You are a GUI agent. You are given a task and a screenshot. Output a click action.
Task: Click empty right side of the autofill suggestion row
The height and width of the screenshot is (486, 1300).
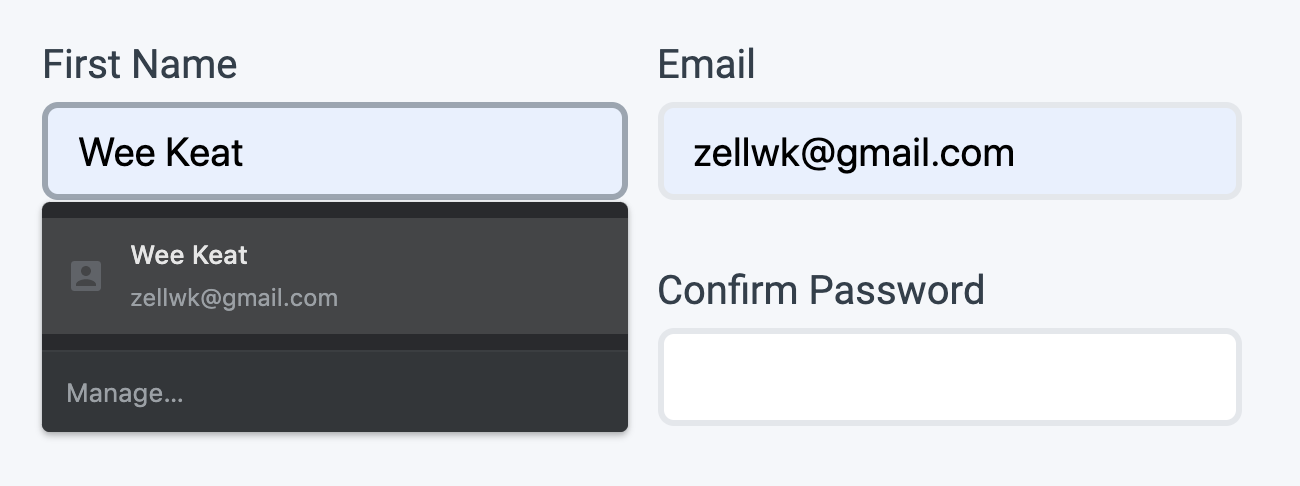(x=500, y=276)
